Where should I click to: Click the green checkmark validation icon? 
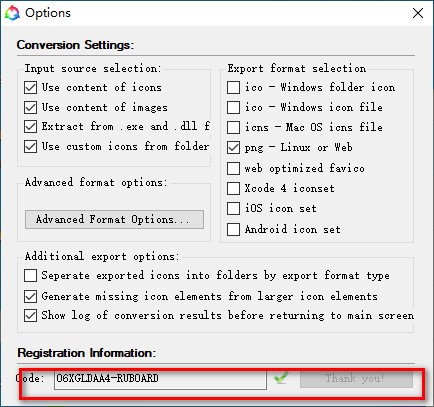point(281,378)
